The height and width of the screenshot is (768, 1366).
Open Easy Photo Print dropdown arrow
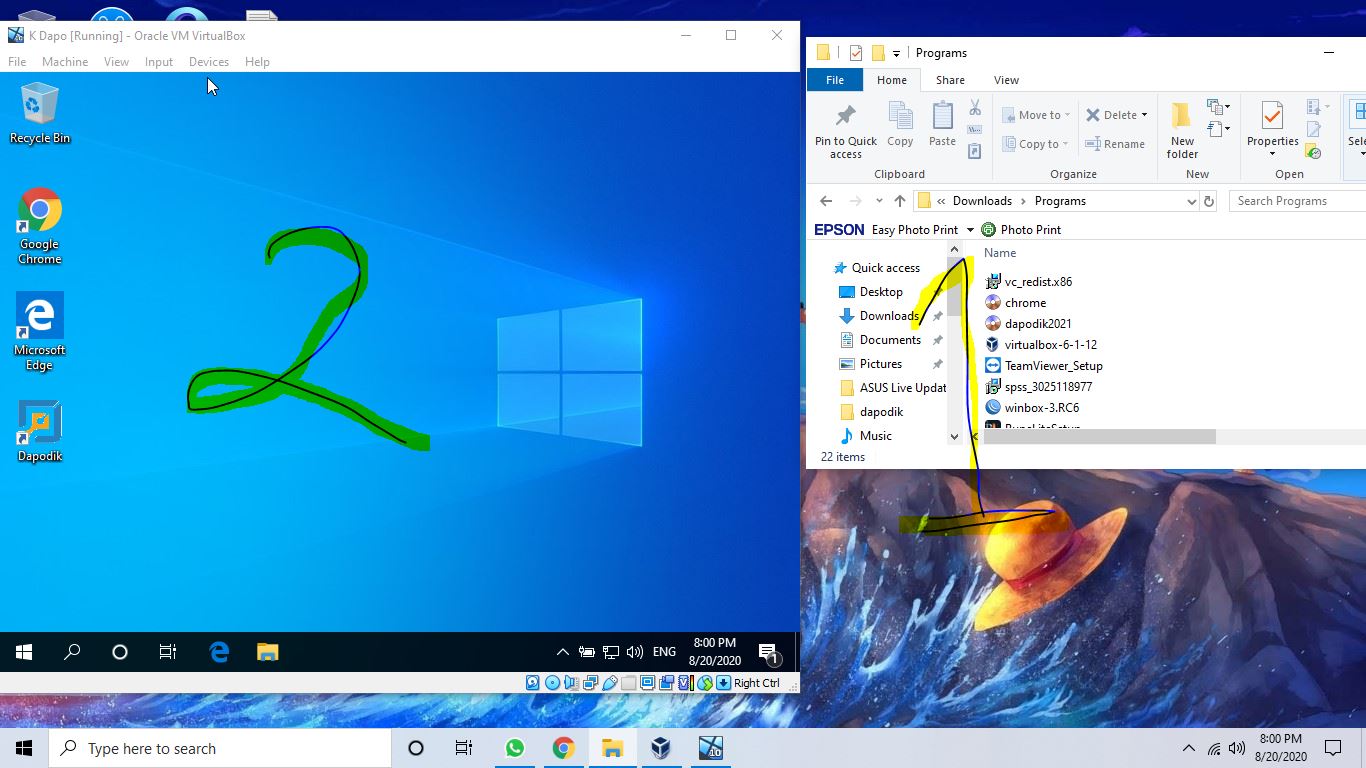pyautogui.click(x=970, y=230)
